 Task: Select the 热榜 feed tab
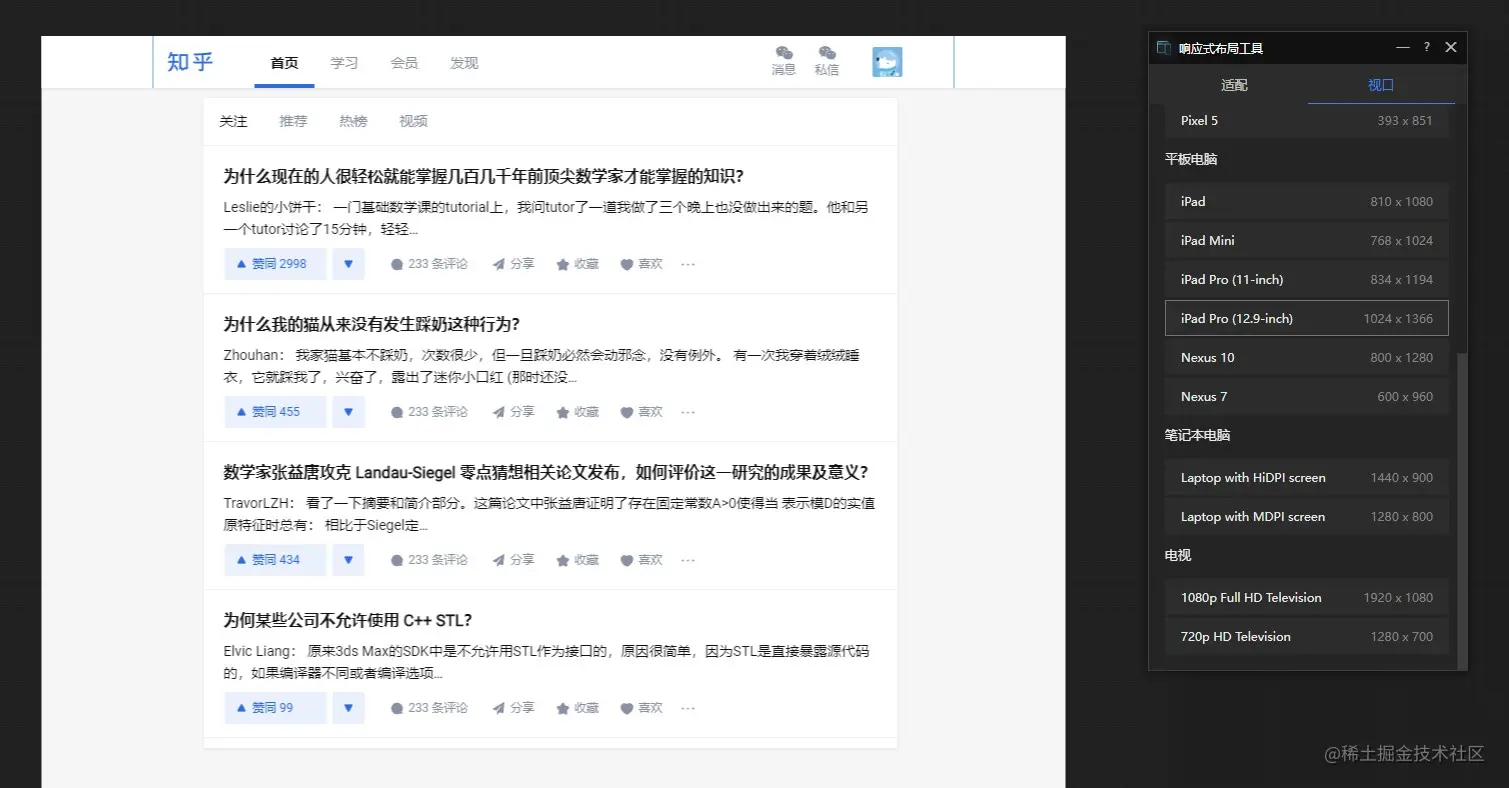pyautogui.click(x=353, y=121)
